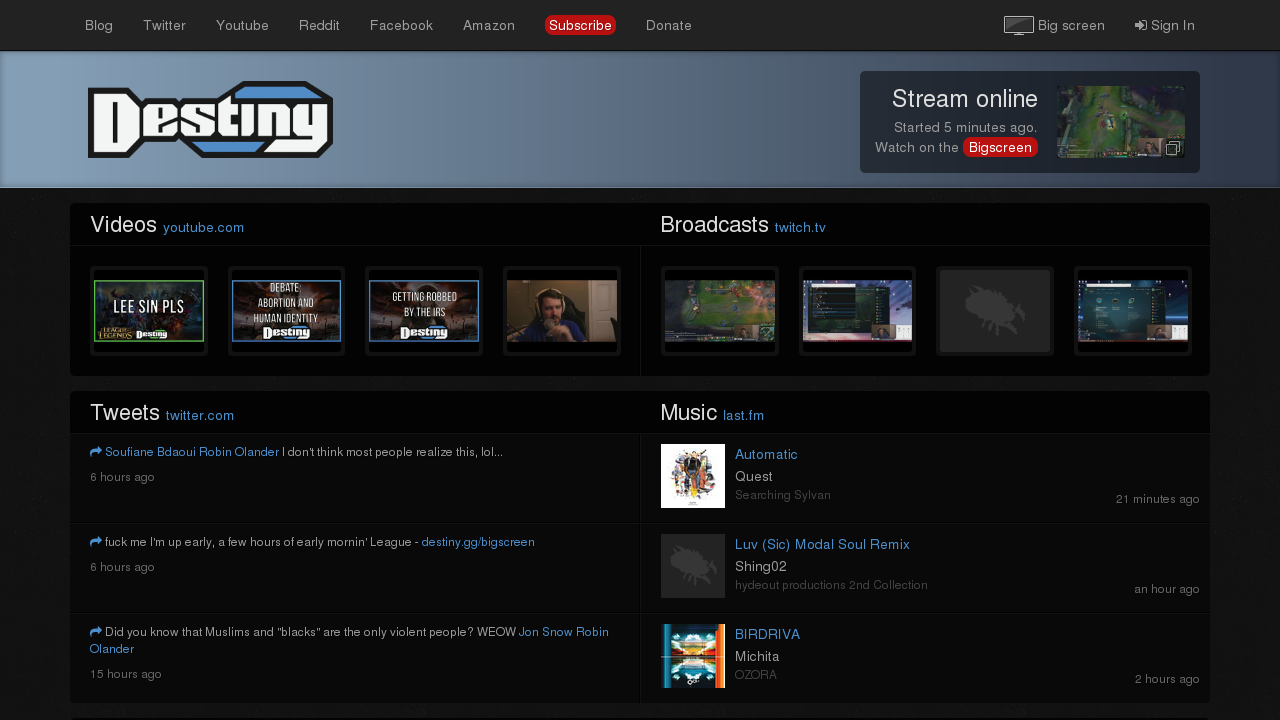Play the Lee Sin Pls video thumbnail

coord(149,311)
